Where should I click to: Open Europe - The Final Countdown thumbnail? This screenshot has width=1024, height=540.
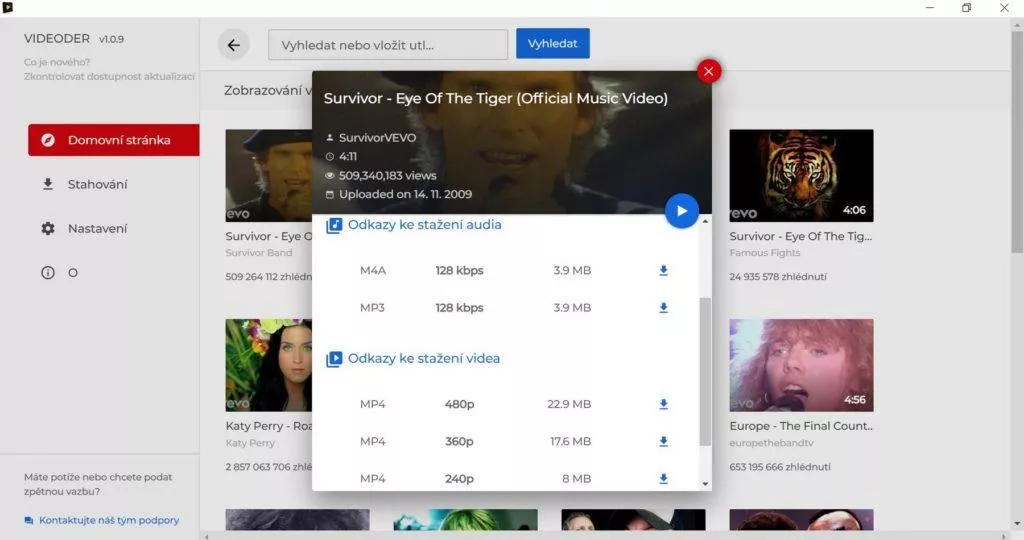[801, 366]
